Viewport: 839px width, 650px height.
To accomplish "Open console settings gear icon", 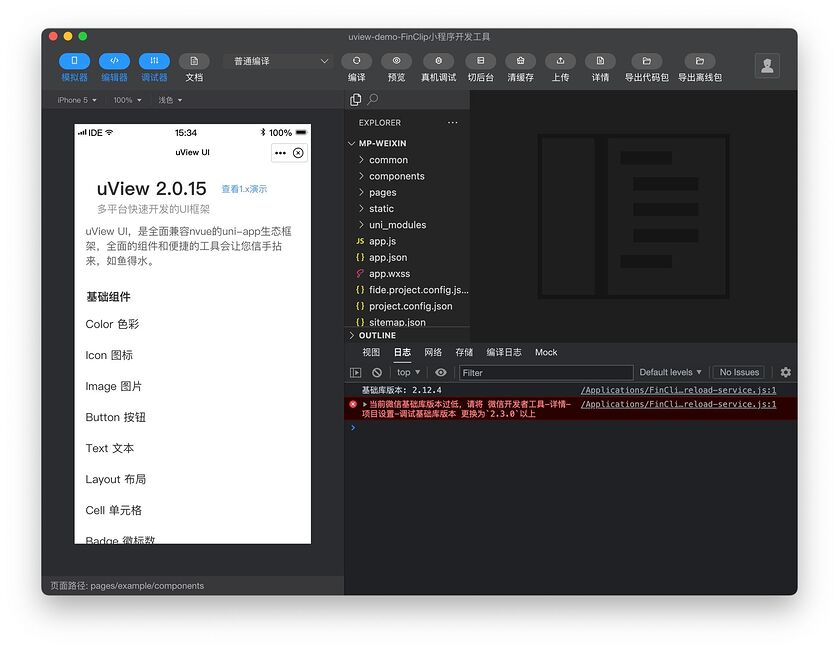I will click(785, 372).
